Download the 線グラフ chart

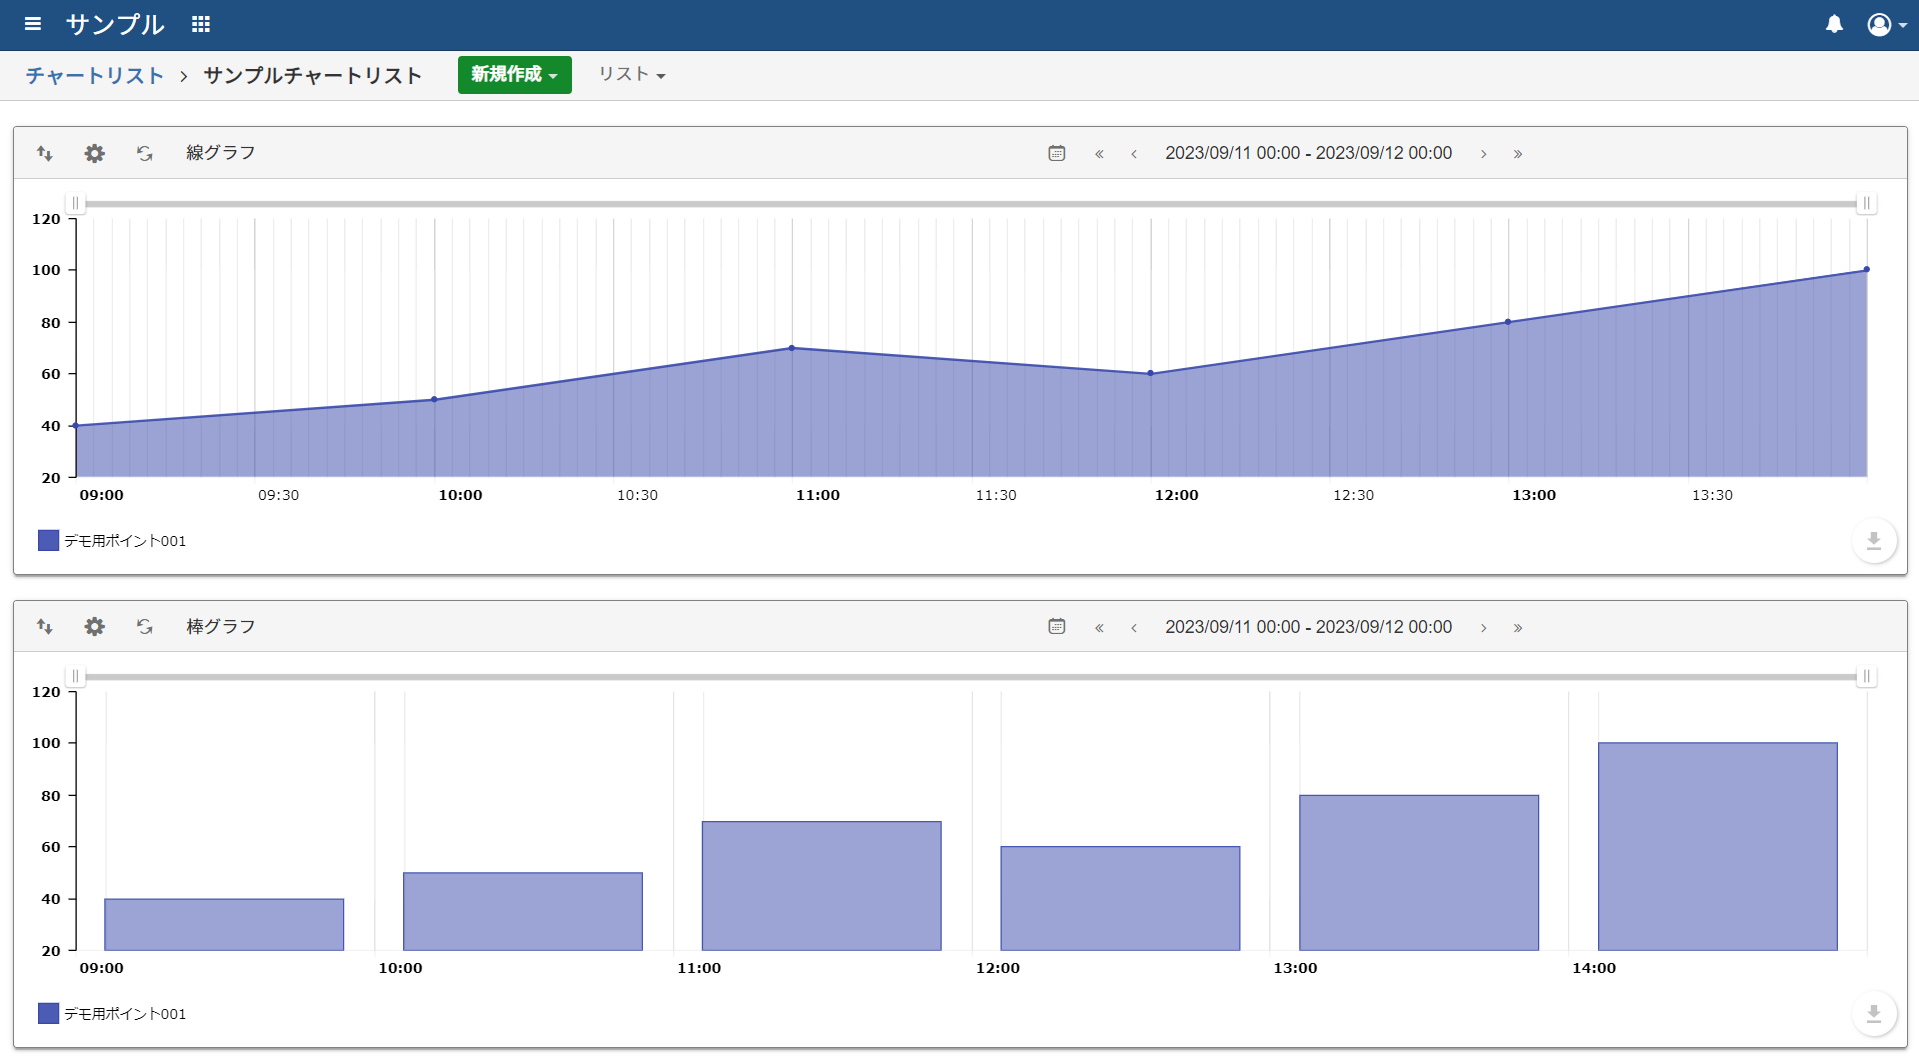[1874, 541]
